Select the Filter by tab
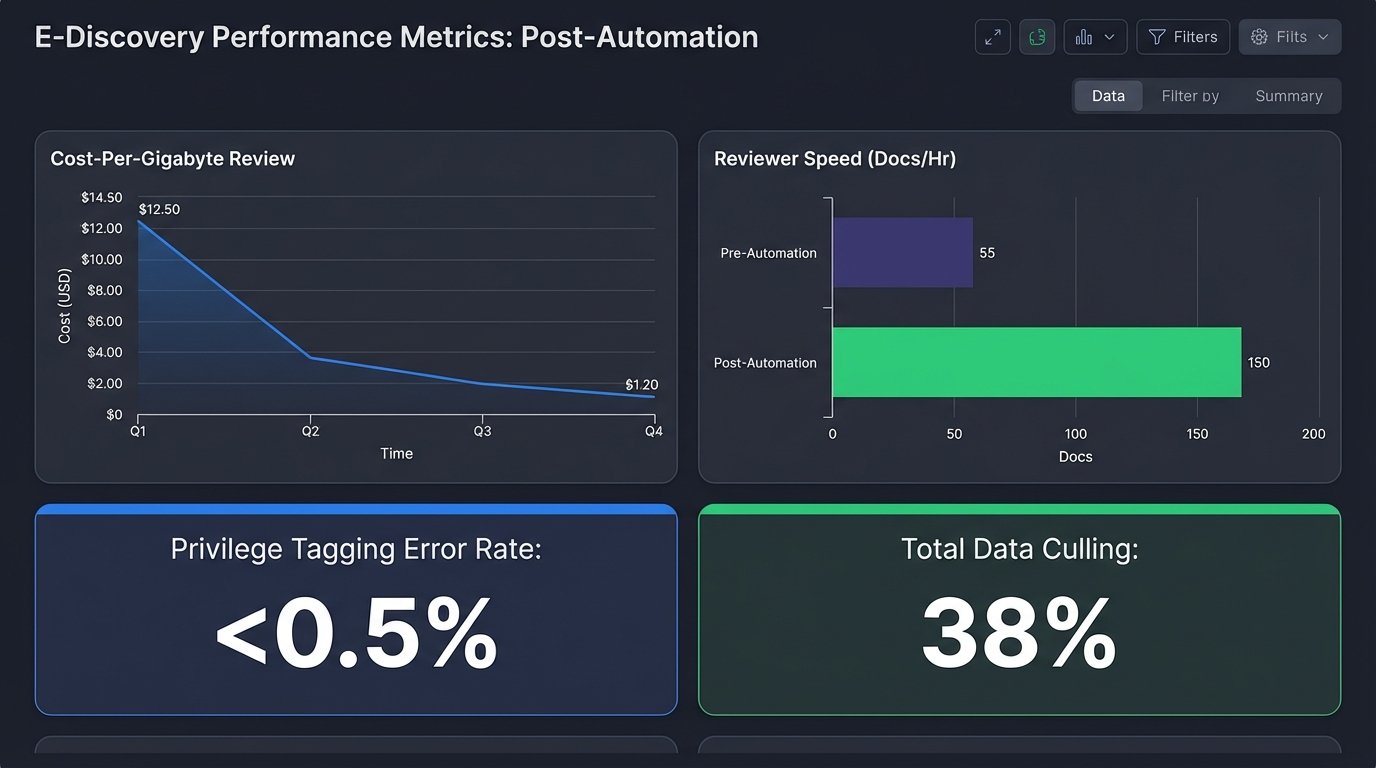 [x=1190, y=95]
